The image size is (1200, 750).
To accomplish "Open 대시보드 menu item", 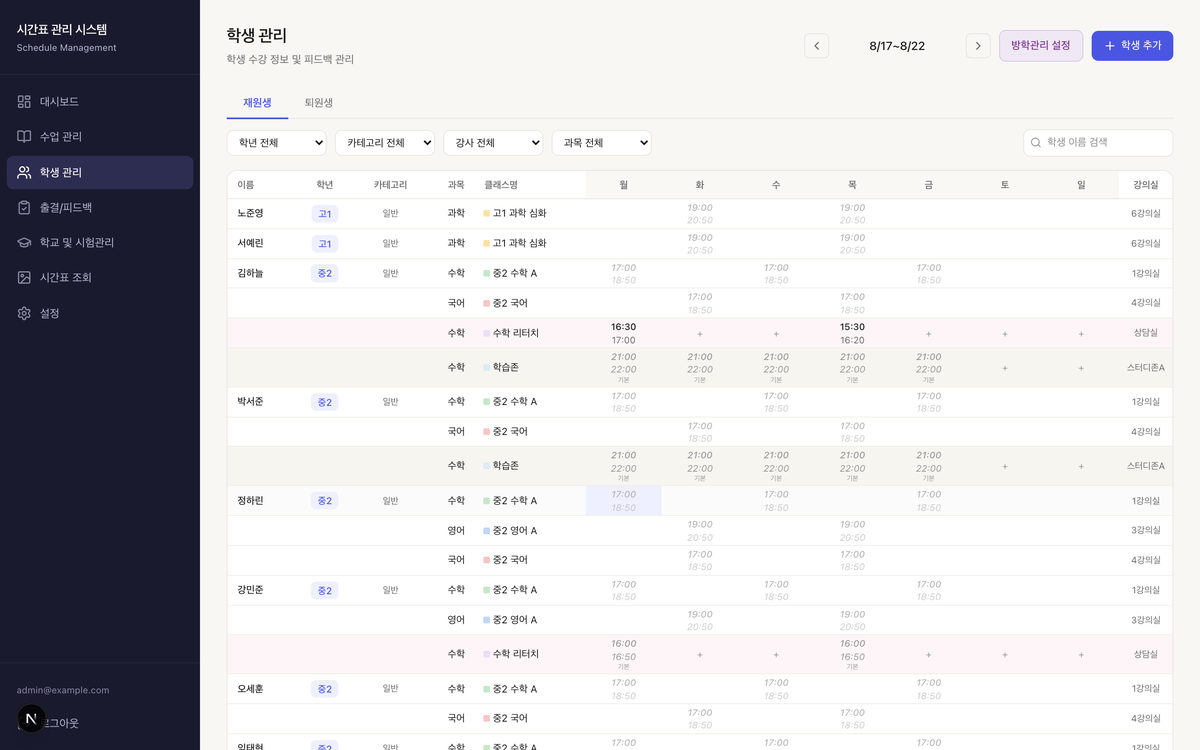I will point(100,102).
